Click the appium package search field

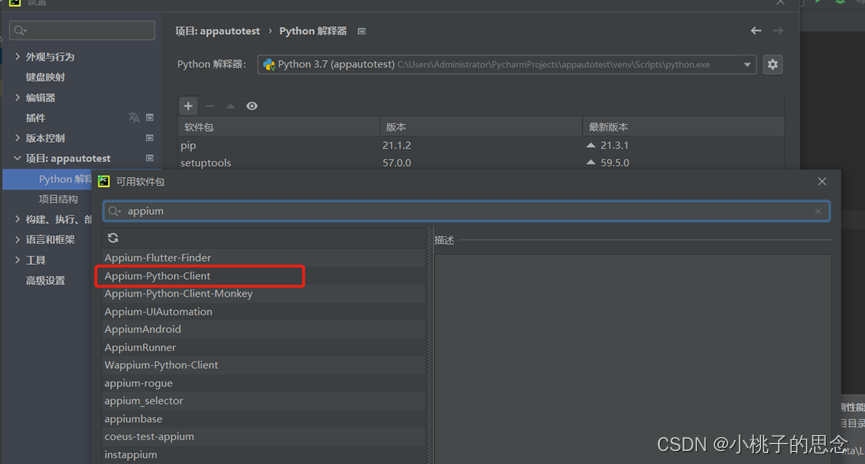466,211
